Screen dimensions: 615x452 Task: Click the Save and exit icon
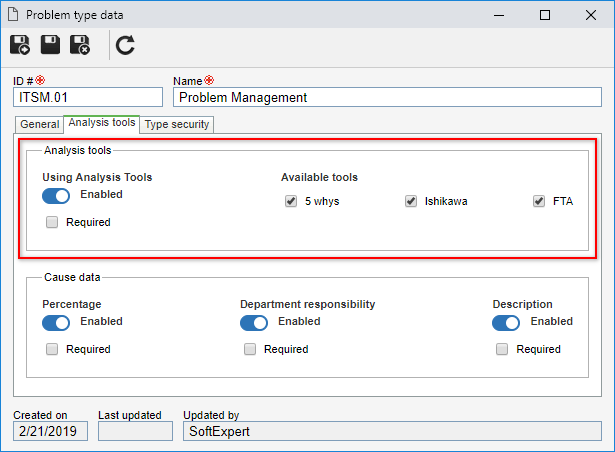(80, 45)
